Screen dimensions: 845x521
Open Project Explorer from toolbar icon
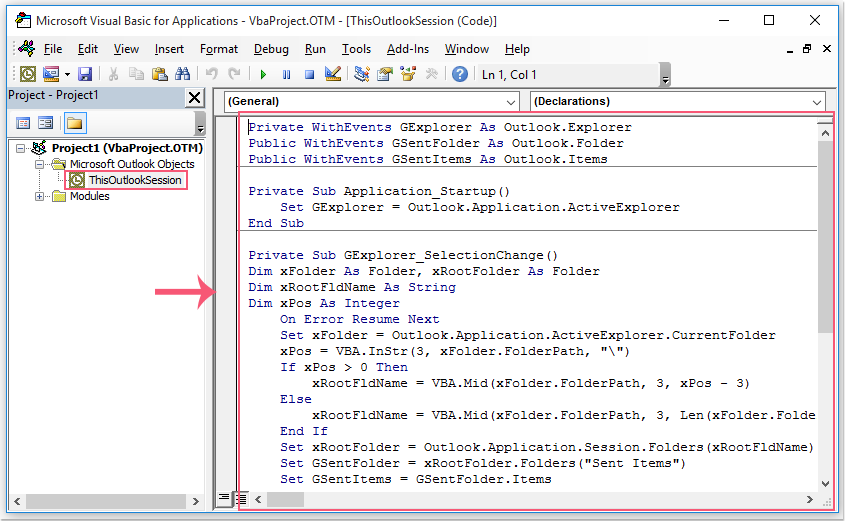[x=361, y=74]
